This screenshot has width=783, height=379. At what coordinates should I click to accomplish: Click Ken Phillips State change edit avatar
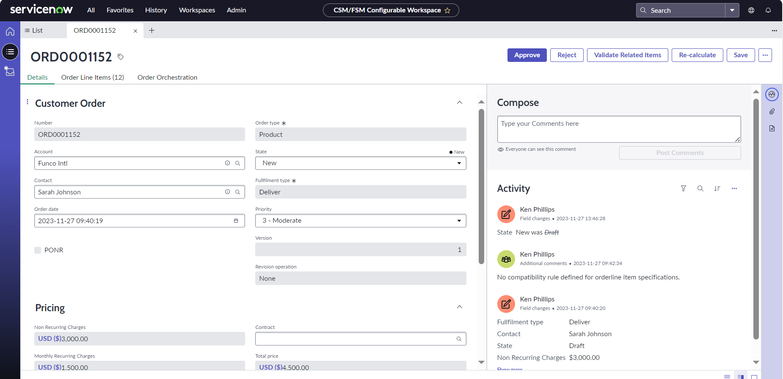click(x=506, y=214)
